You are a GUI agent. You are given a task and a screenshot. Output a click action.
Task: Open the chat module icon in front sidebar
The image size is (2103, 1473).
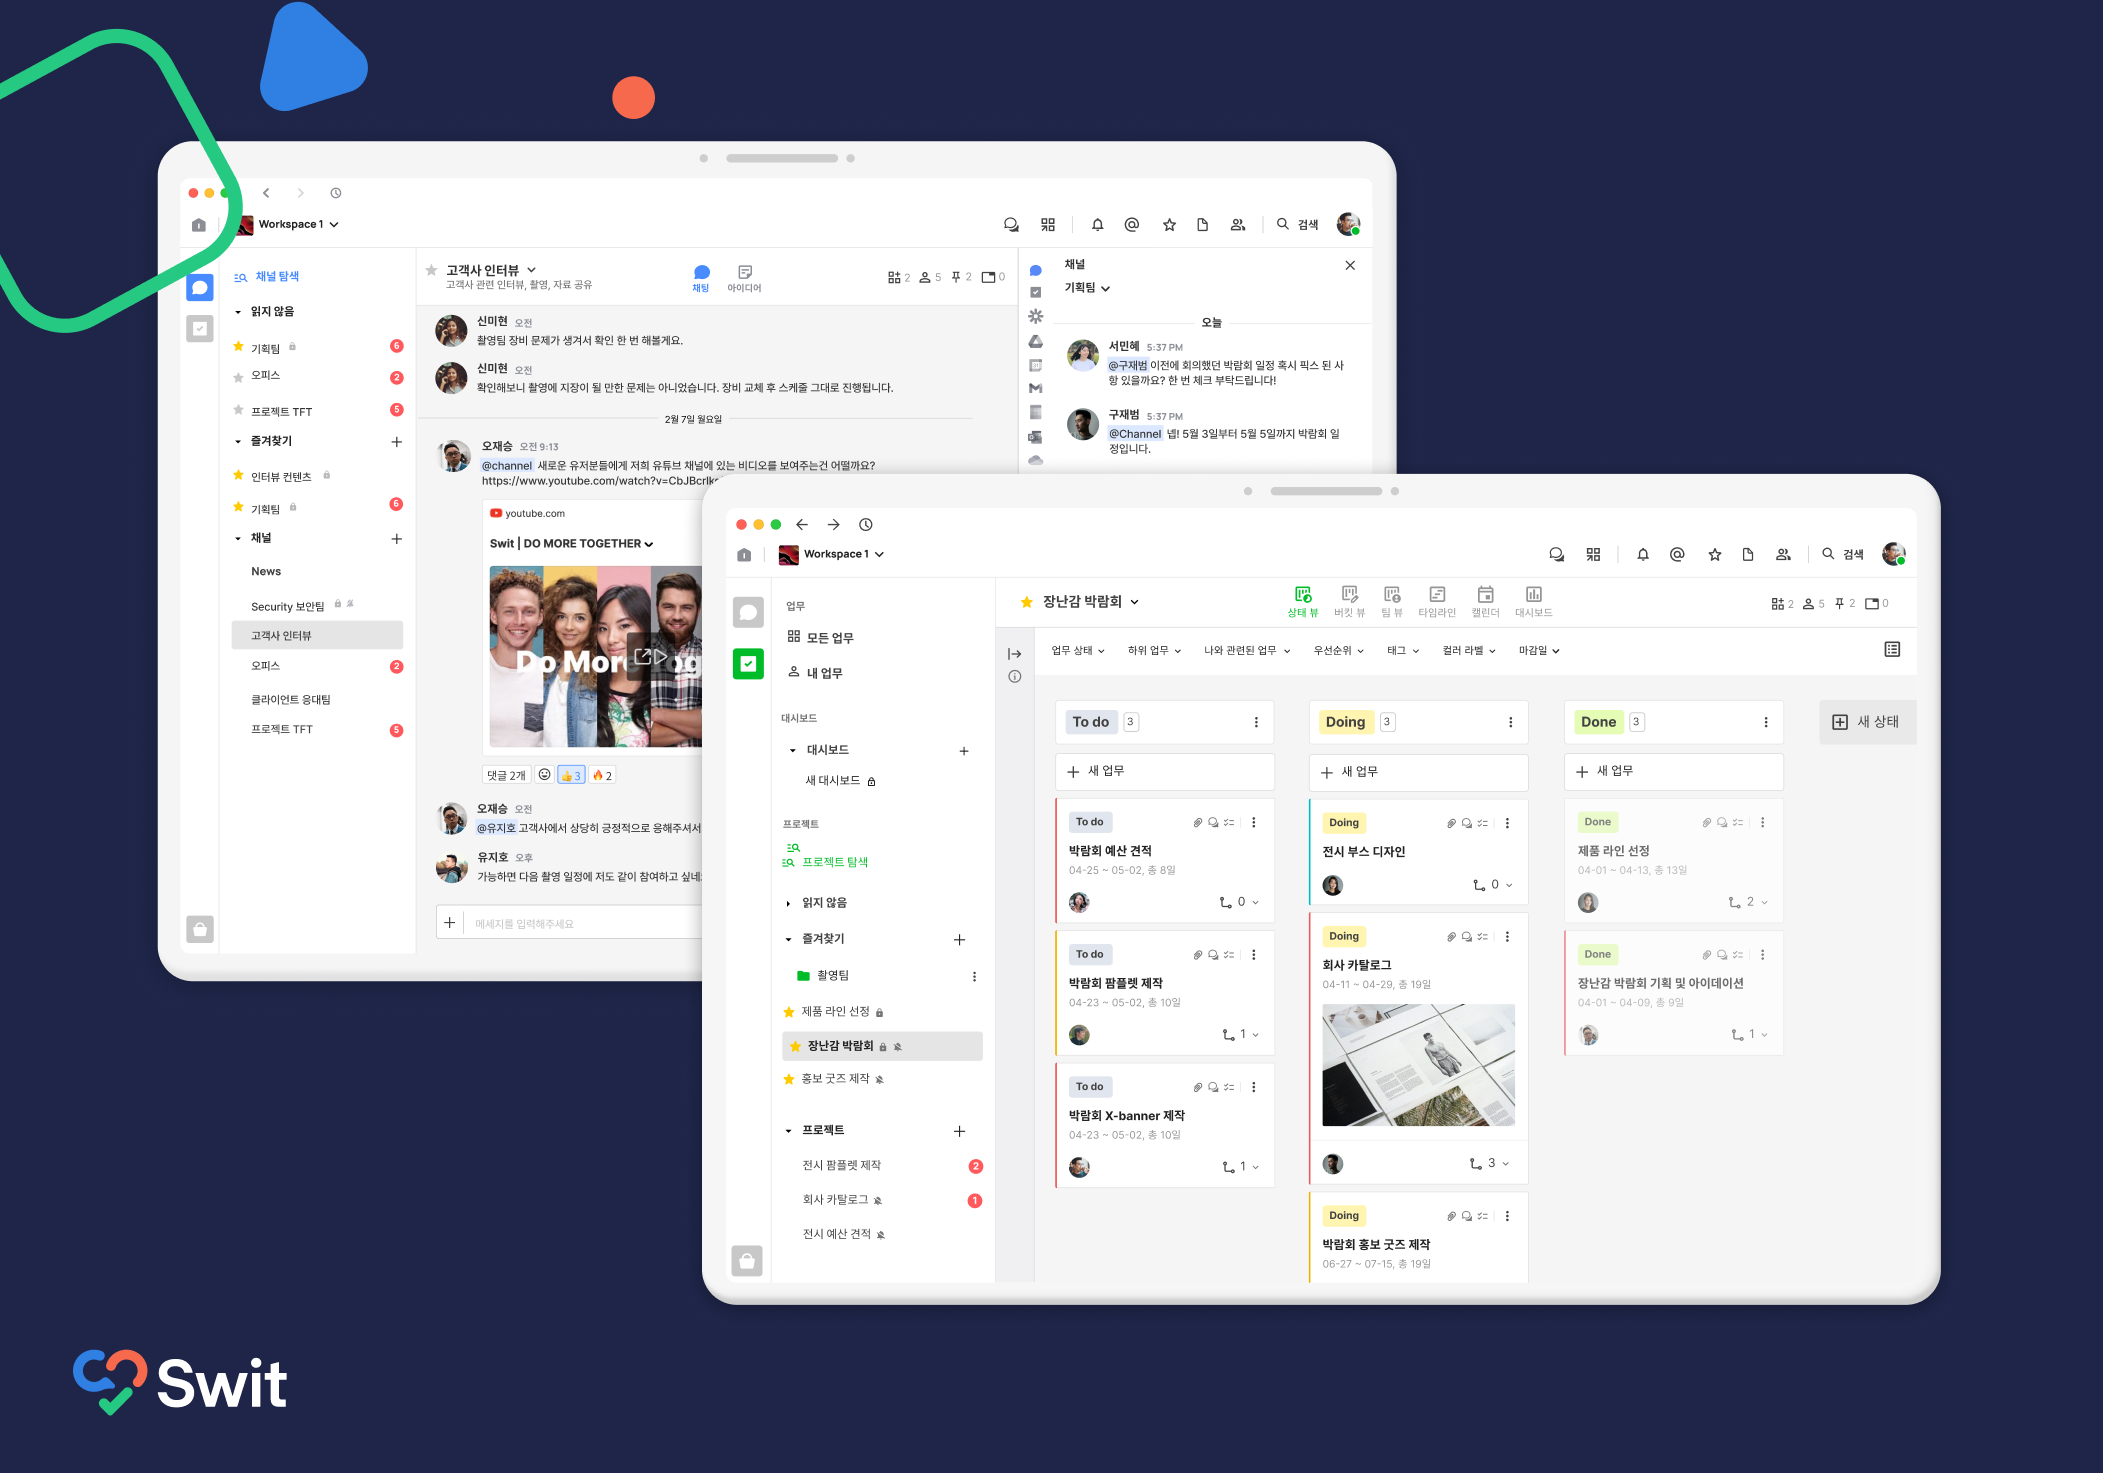[748, 612]
